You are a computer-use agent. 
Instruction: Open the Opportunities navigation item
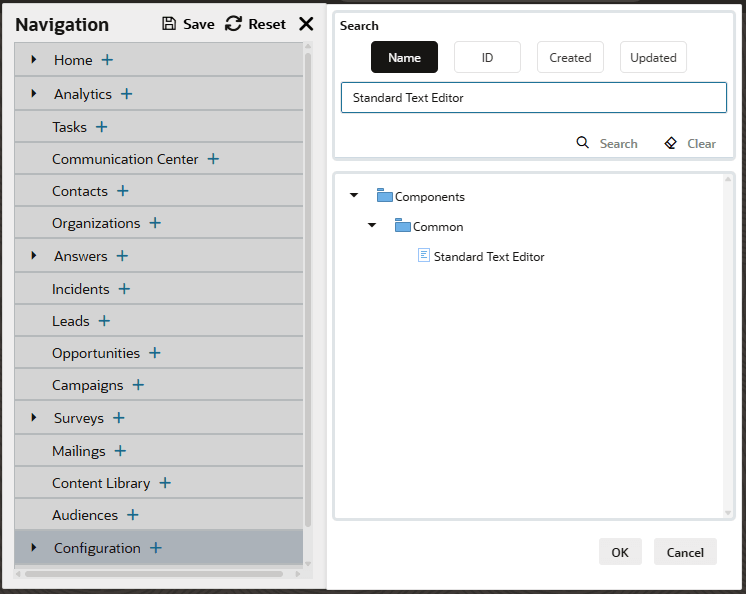click(x=96, y=353)
